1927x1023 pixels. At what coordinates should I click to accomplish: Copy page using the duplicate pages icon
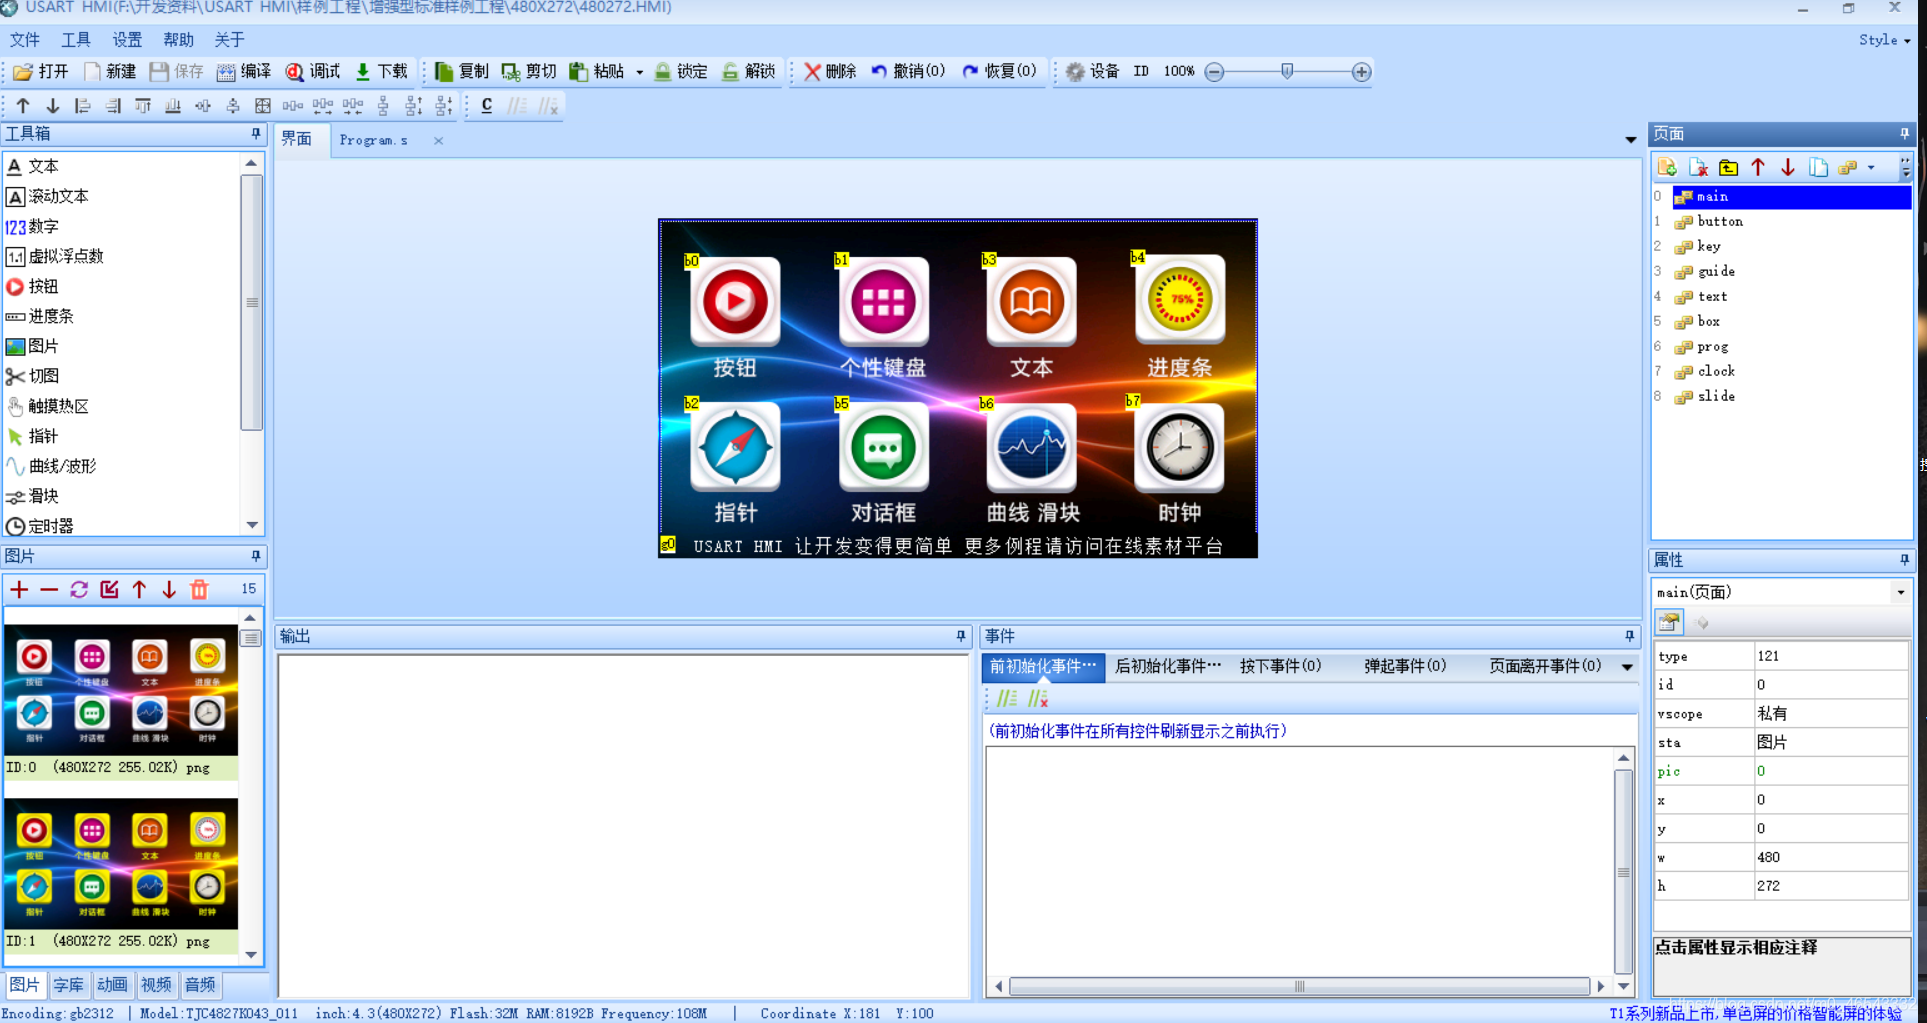coord(1818,167)
